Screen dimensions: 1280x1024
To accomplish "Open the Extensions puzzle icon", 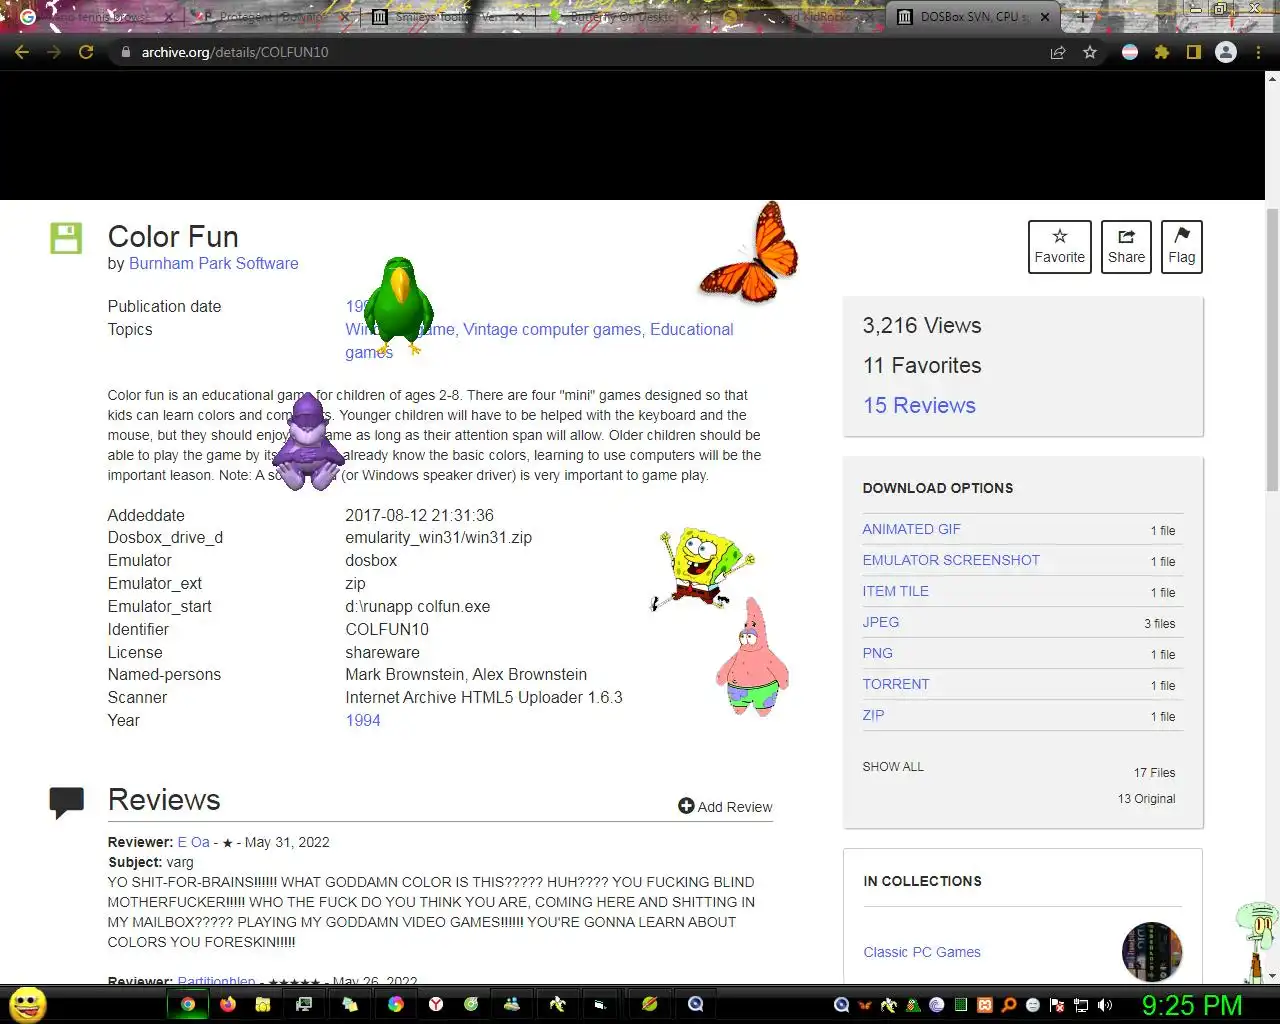I will tap(1162, 52).
